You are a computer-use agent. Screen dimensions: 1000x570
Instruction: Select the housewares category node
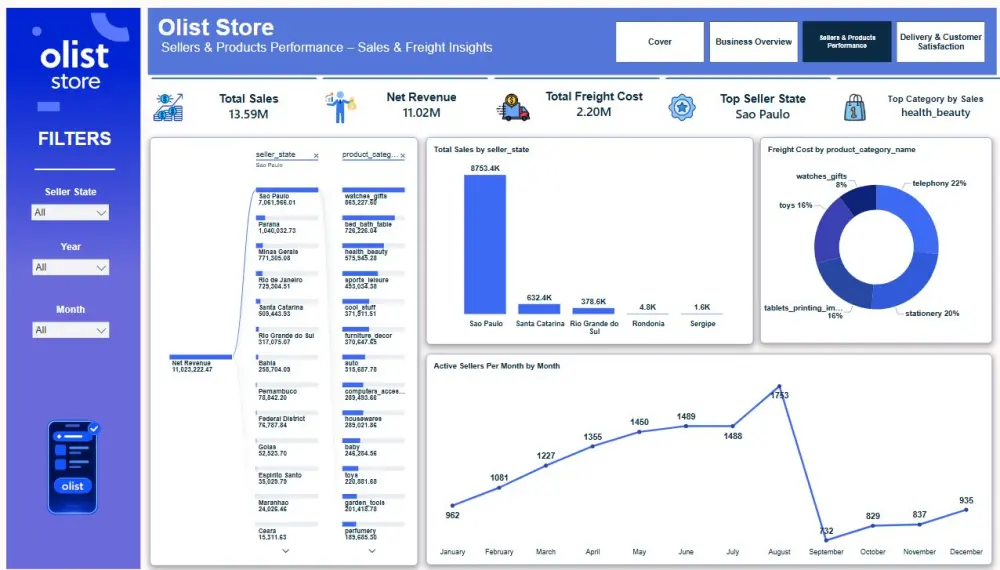(374, 420)
